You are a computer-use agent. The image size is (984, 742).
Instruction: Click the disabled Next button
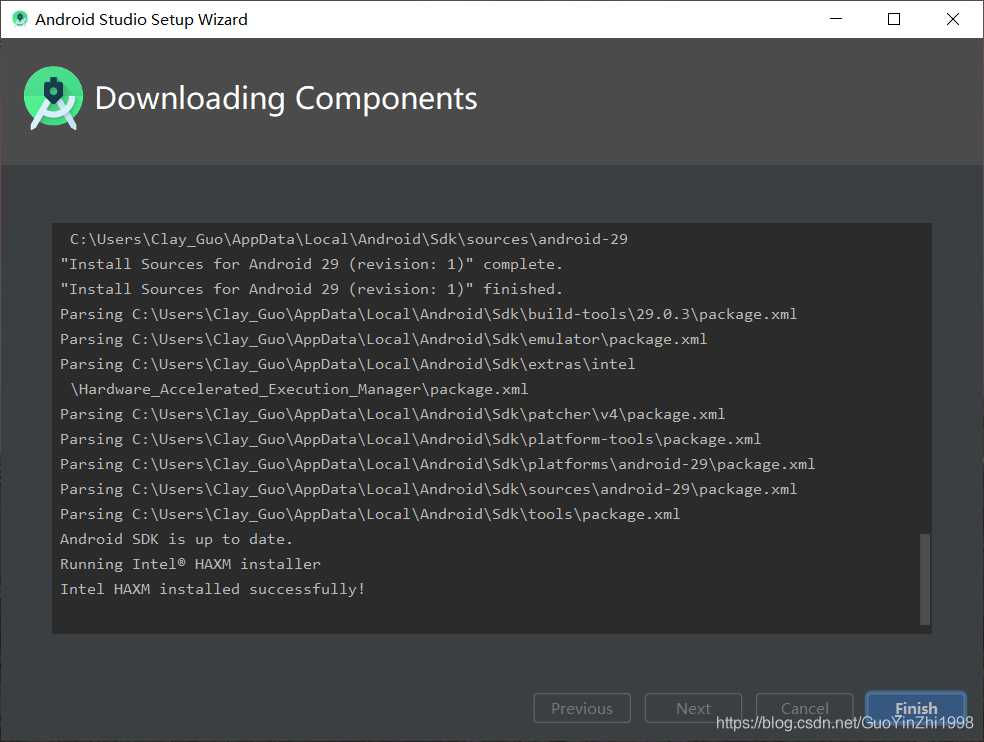click(x=693, y=707)
